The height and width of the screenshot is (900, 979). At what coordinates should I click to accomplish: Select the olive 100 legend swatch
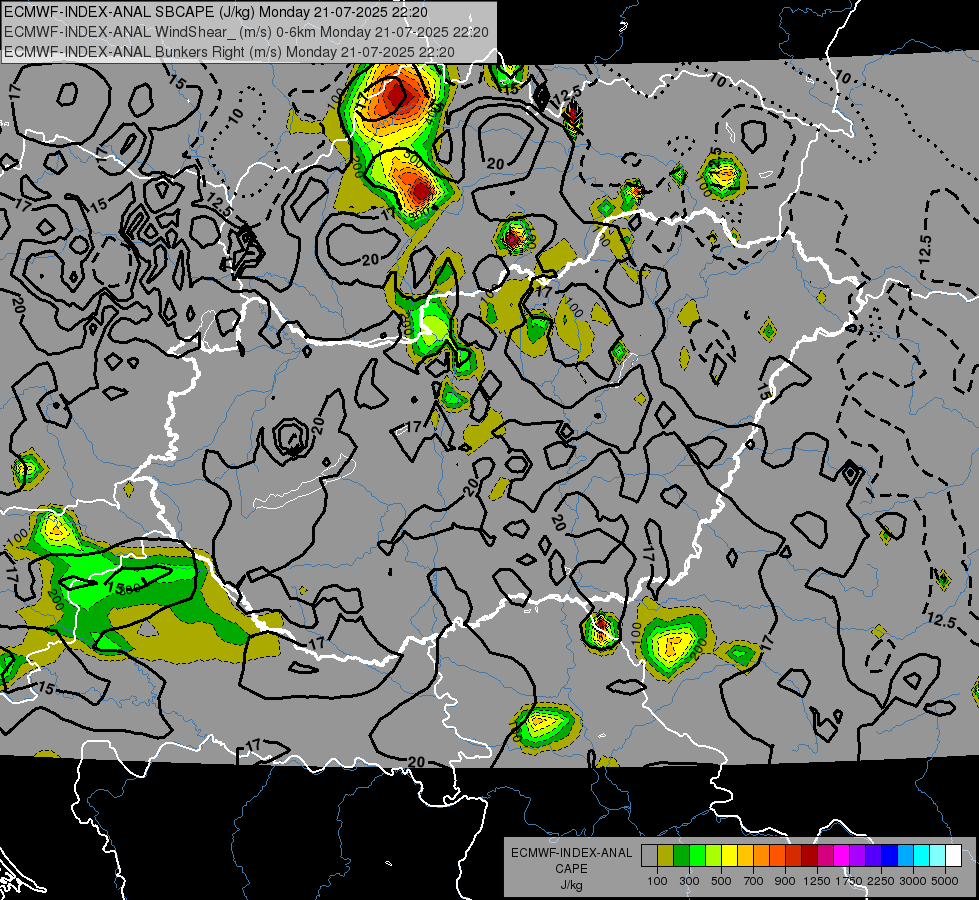(666, 855)
